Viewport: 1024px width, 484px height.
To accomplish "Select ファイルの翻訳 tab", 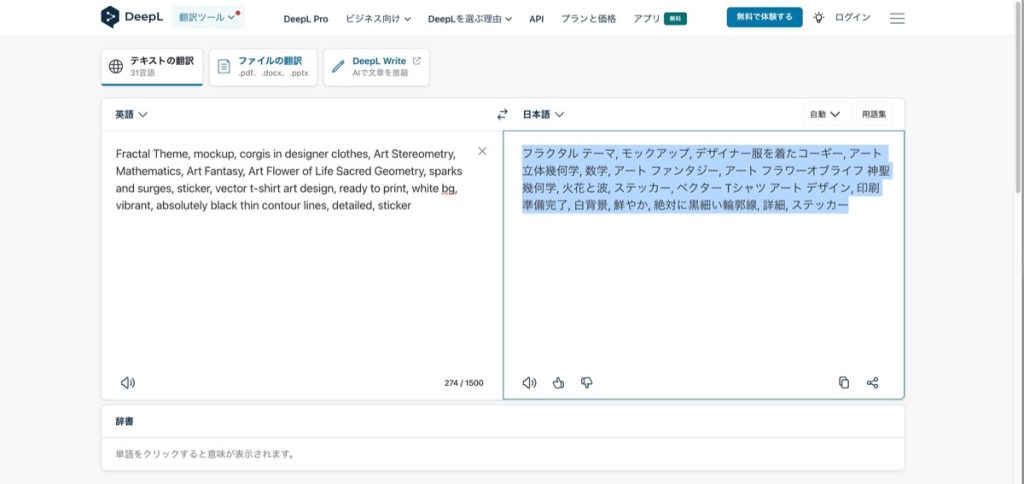I will click(263, 67).
